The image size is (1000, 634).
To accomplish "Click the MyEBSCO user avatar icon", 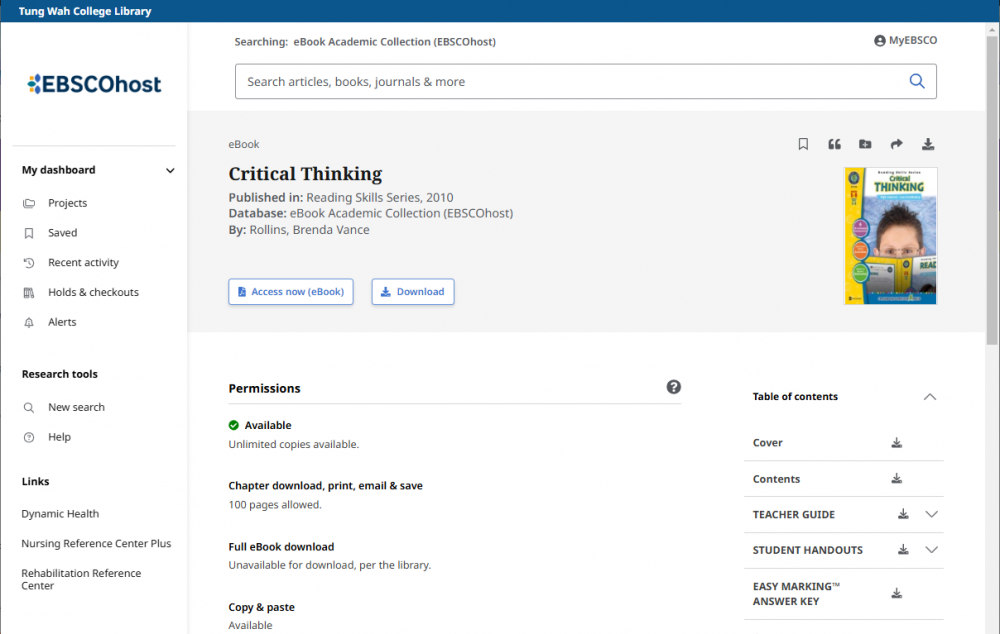I will [x=879, y=41].
